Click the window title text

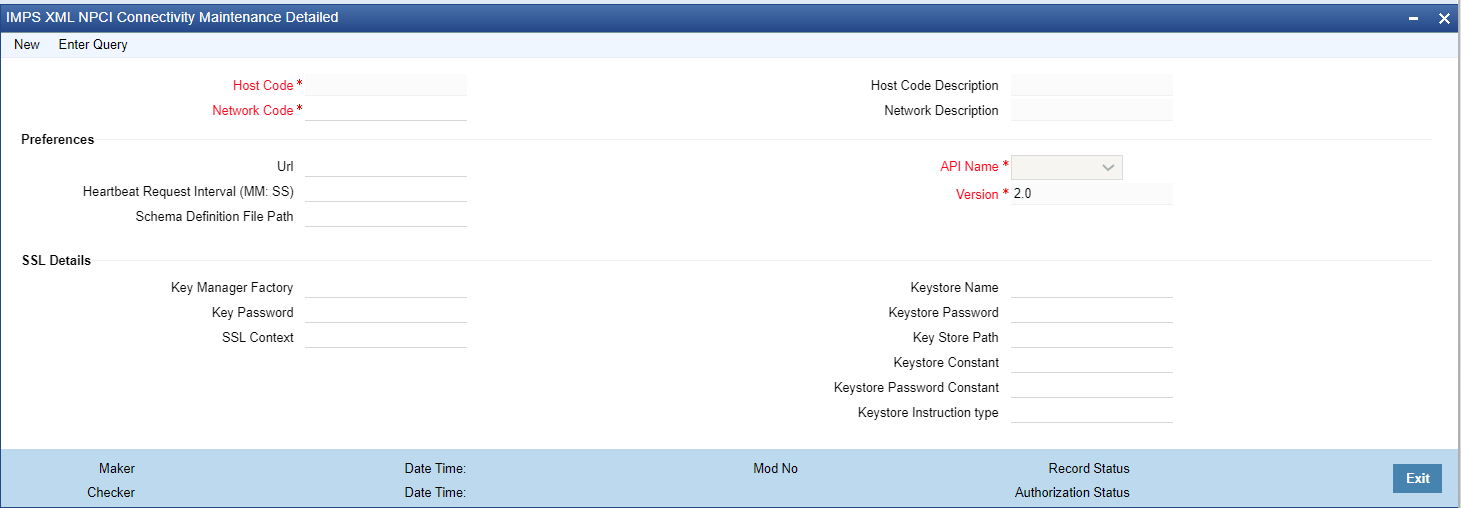pyautogui.click(x=172, y=17)
